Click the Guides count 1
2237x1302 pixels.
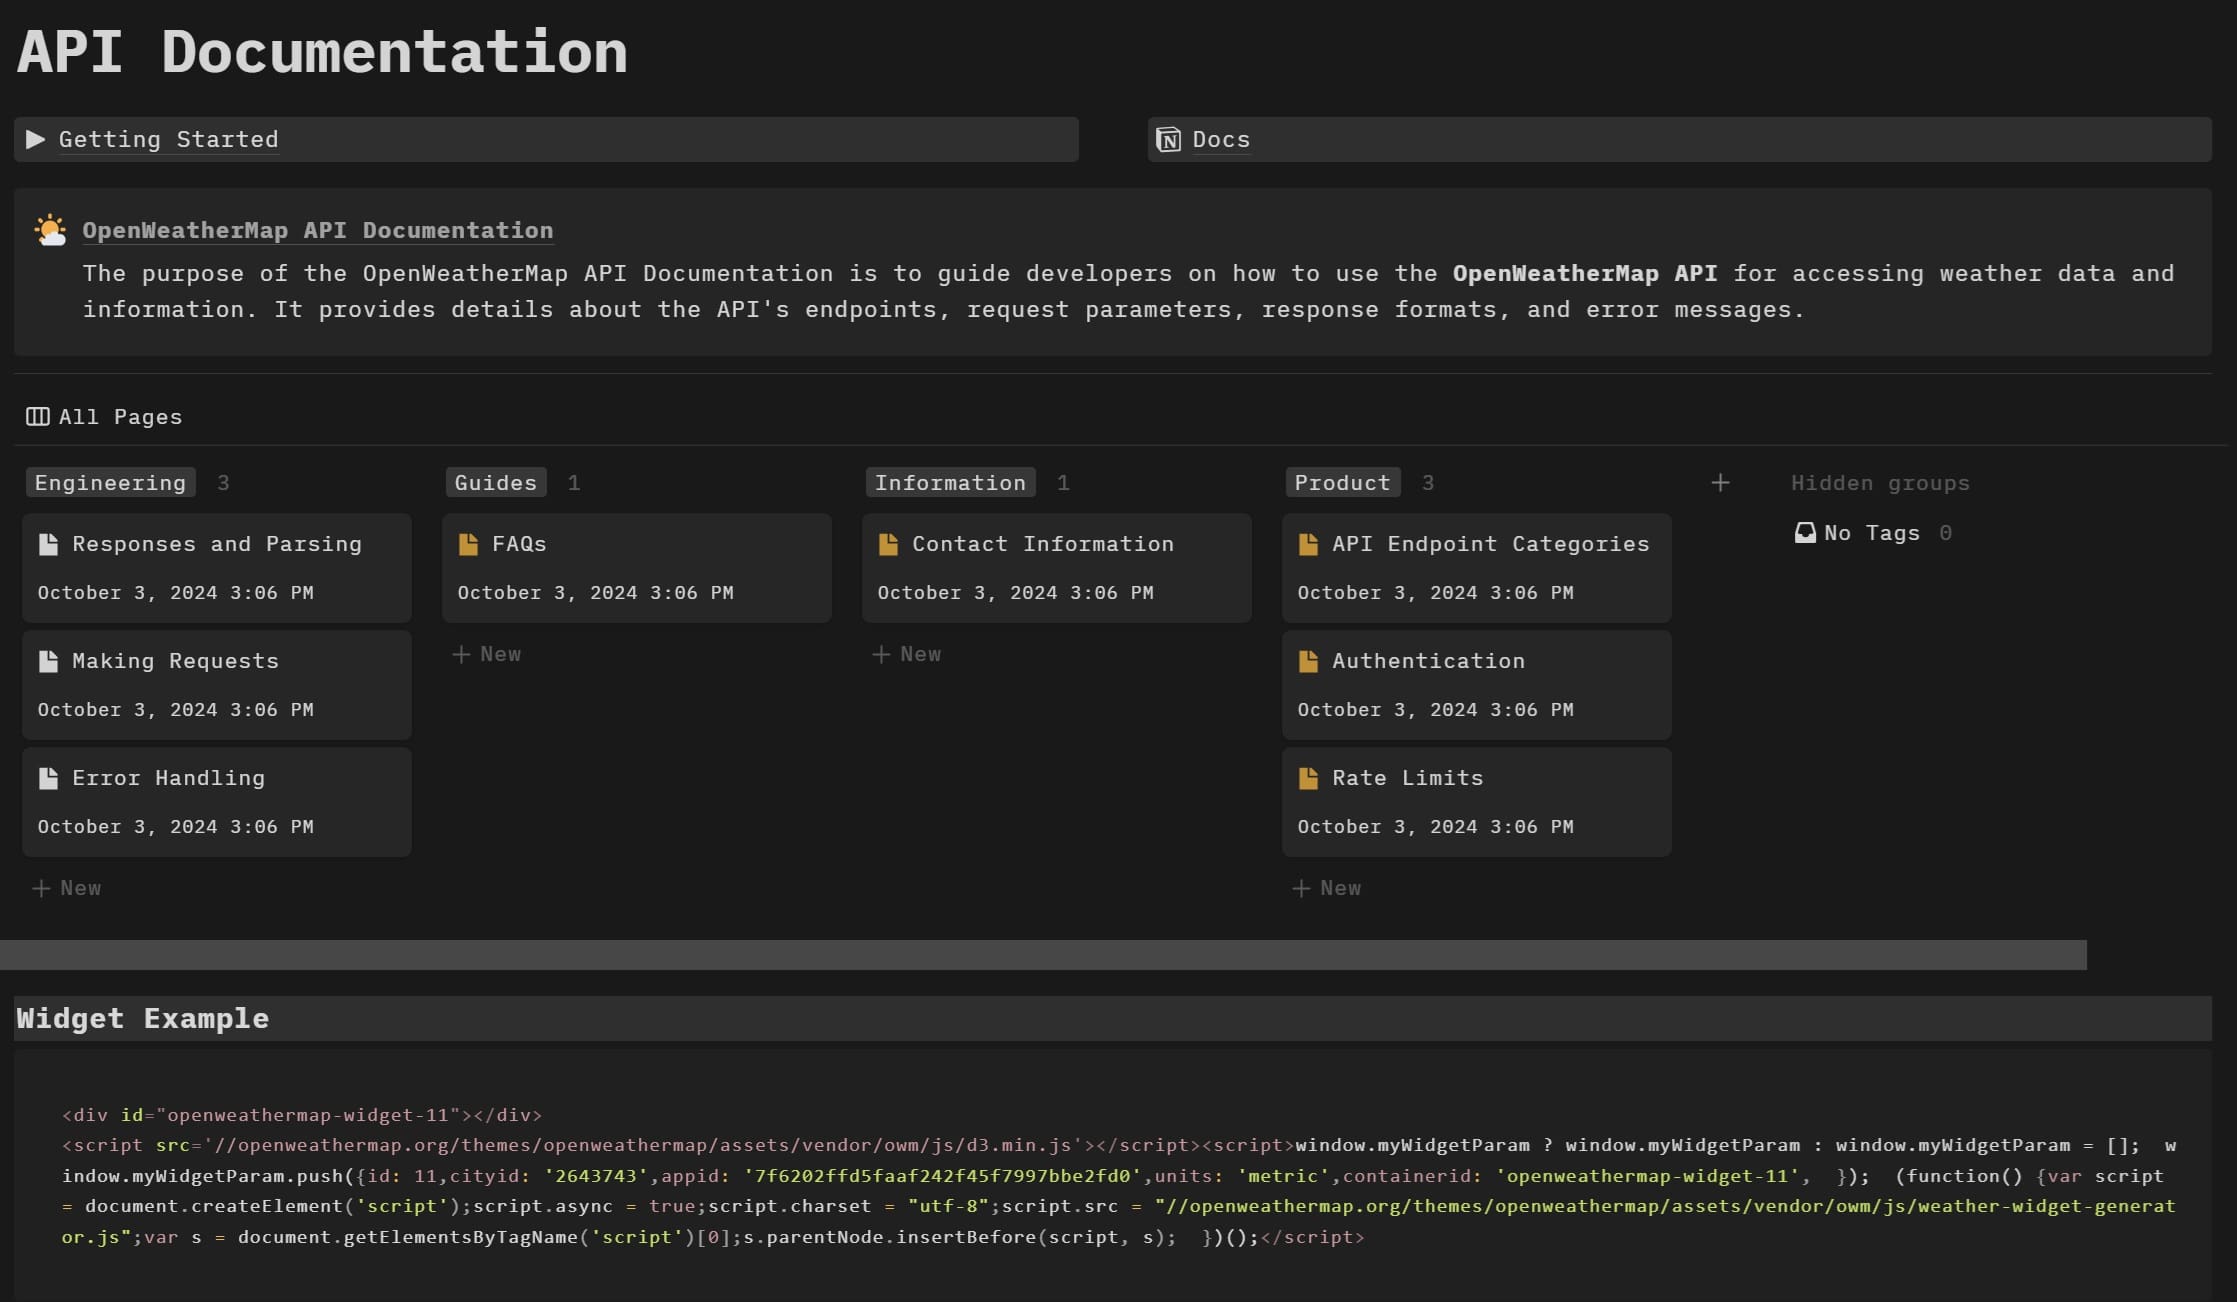pyautogui.click(x=574, y=483)
